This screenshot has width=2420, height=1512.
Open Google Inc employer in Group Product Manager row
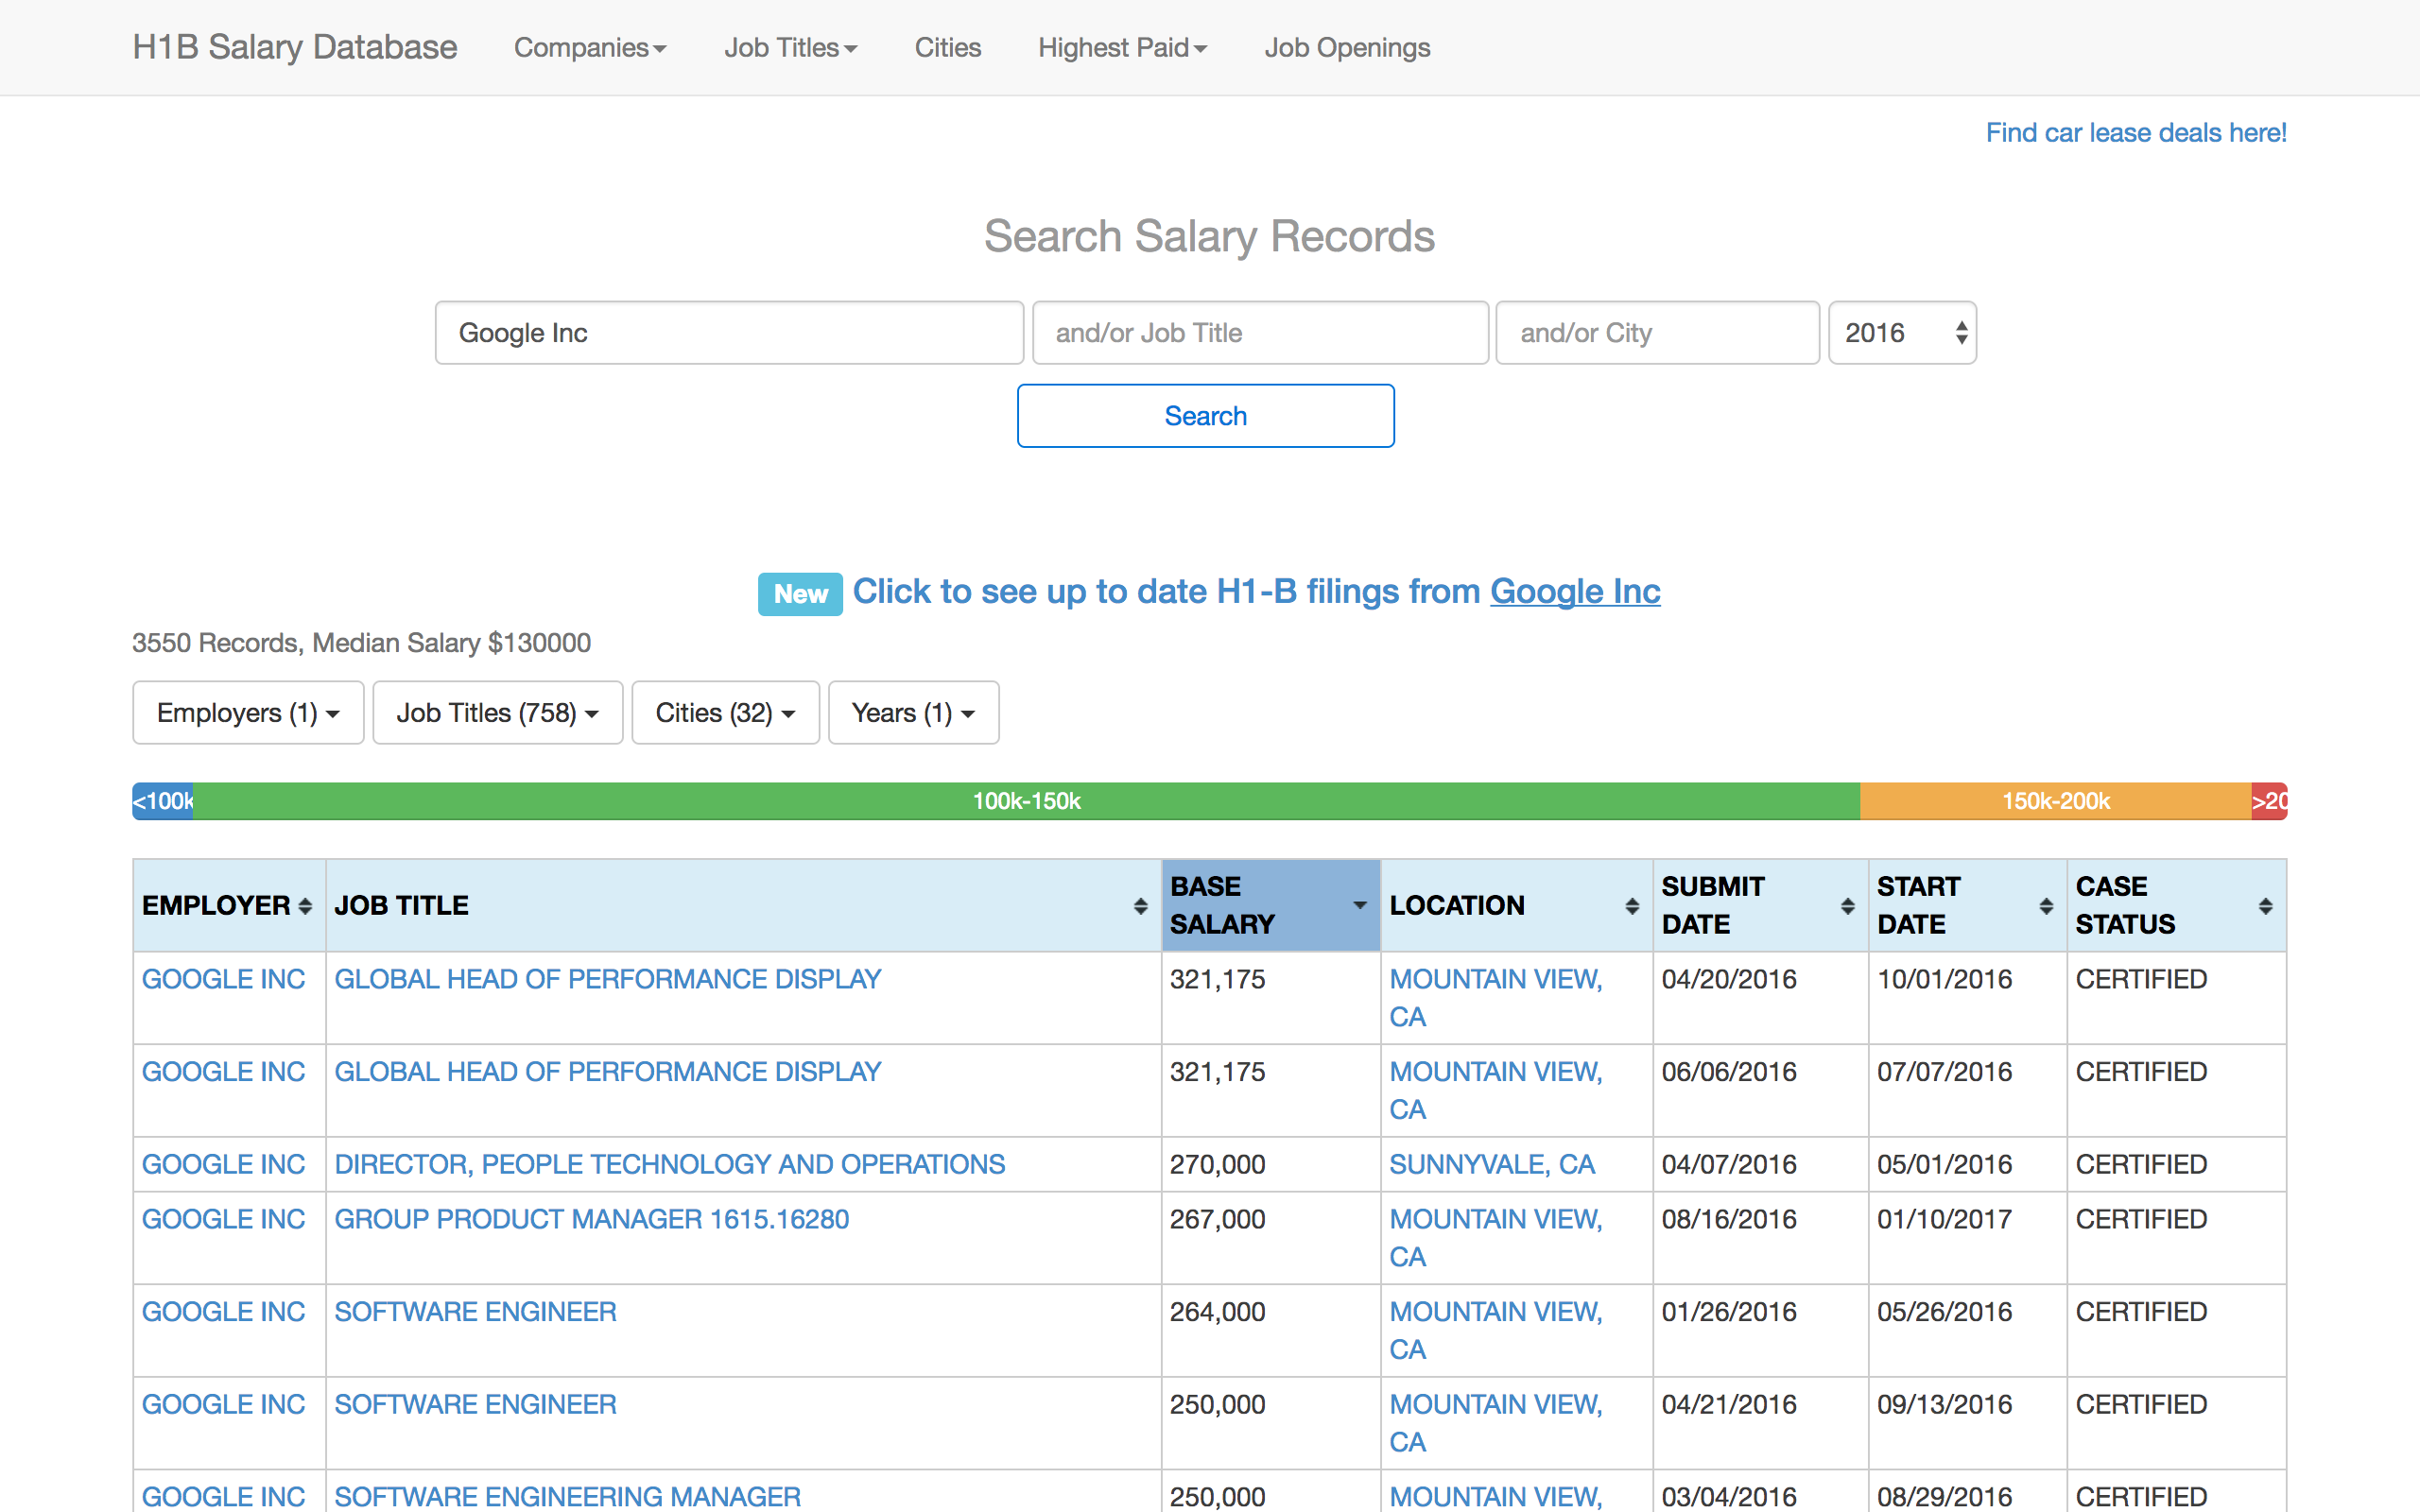(x=223, y=1219)
